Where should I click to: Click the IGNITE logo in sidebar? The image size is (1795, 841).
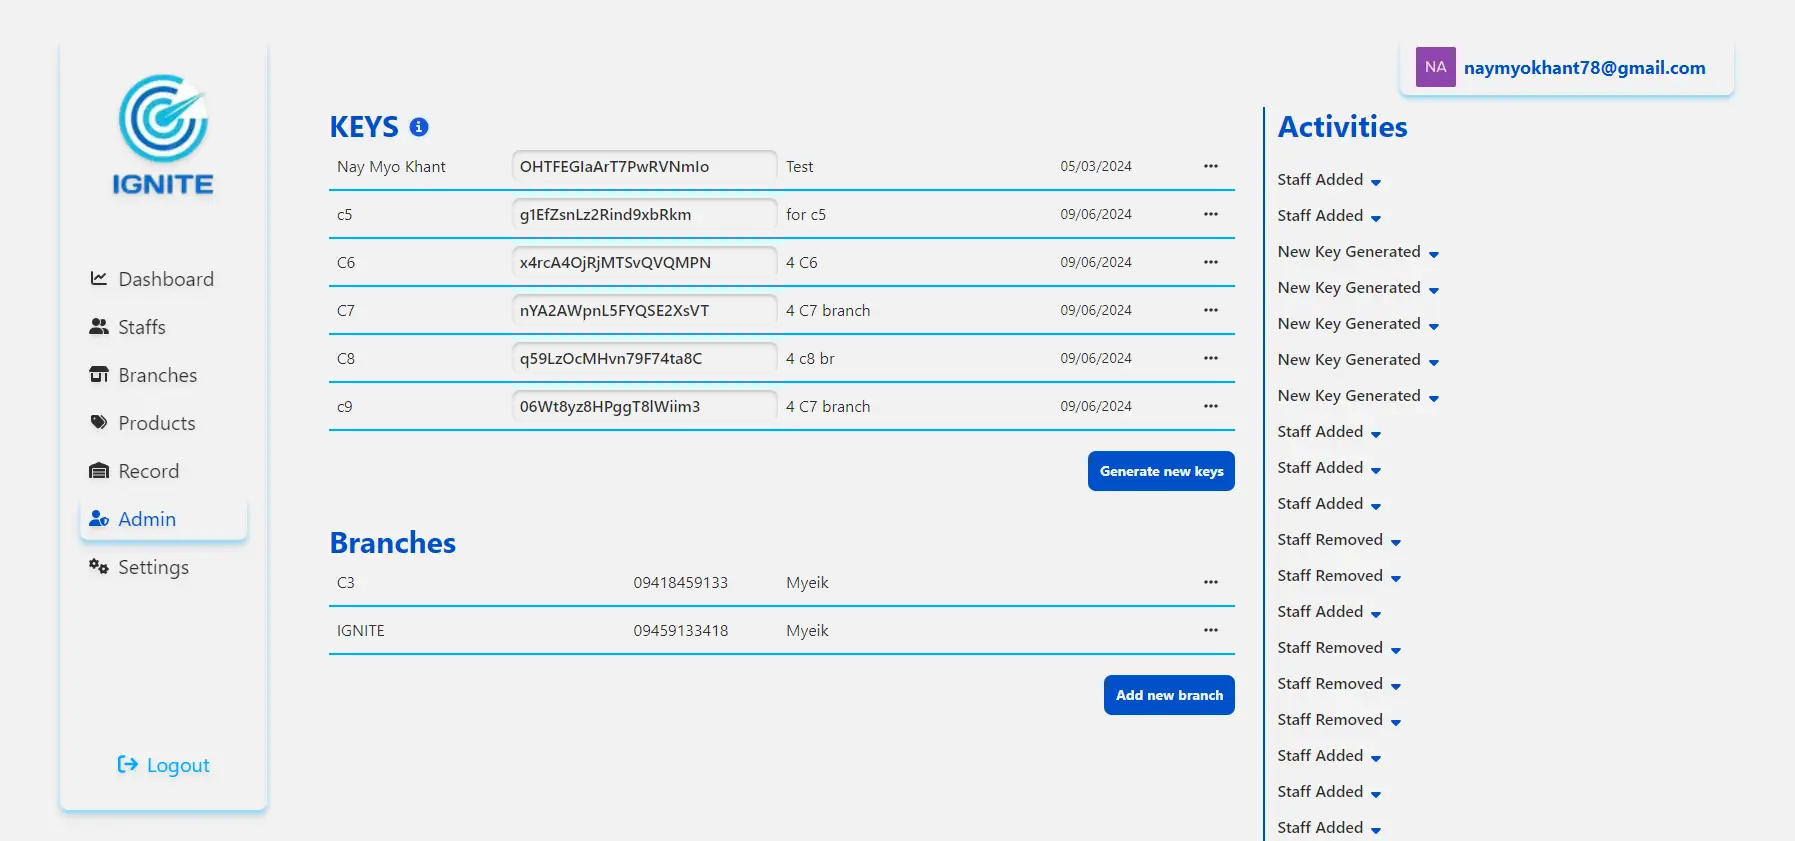point(163,135)
